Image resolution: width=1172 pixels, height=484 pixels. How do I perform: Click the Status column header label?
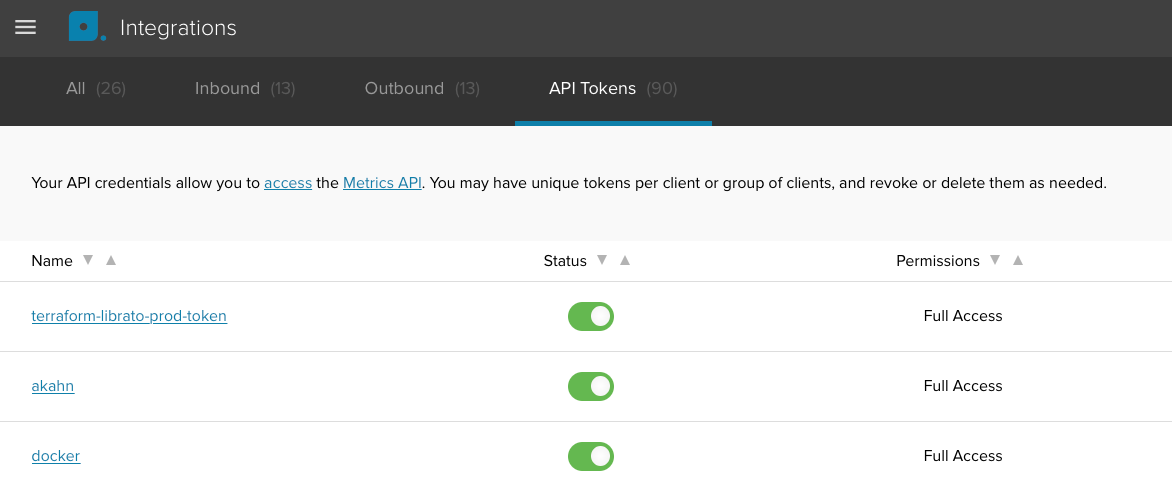pyautogui.click(x=565, y=261)
